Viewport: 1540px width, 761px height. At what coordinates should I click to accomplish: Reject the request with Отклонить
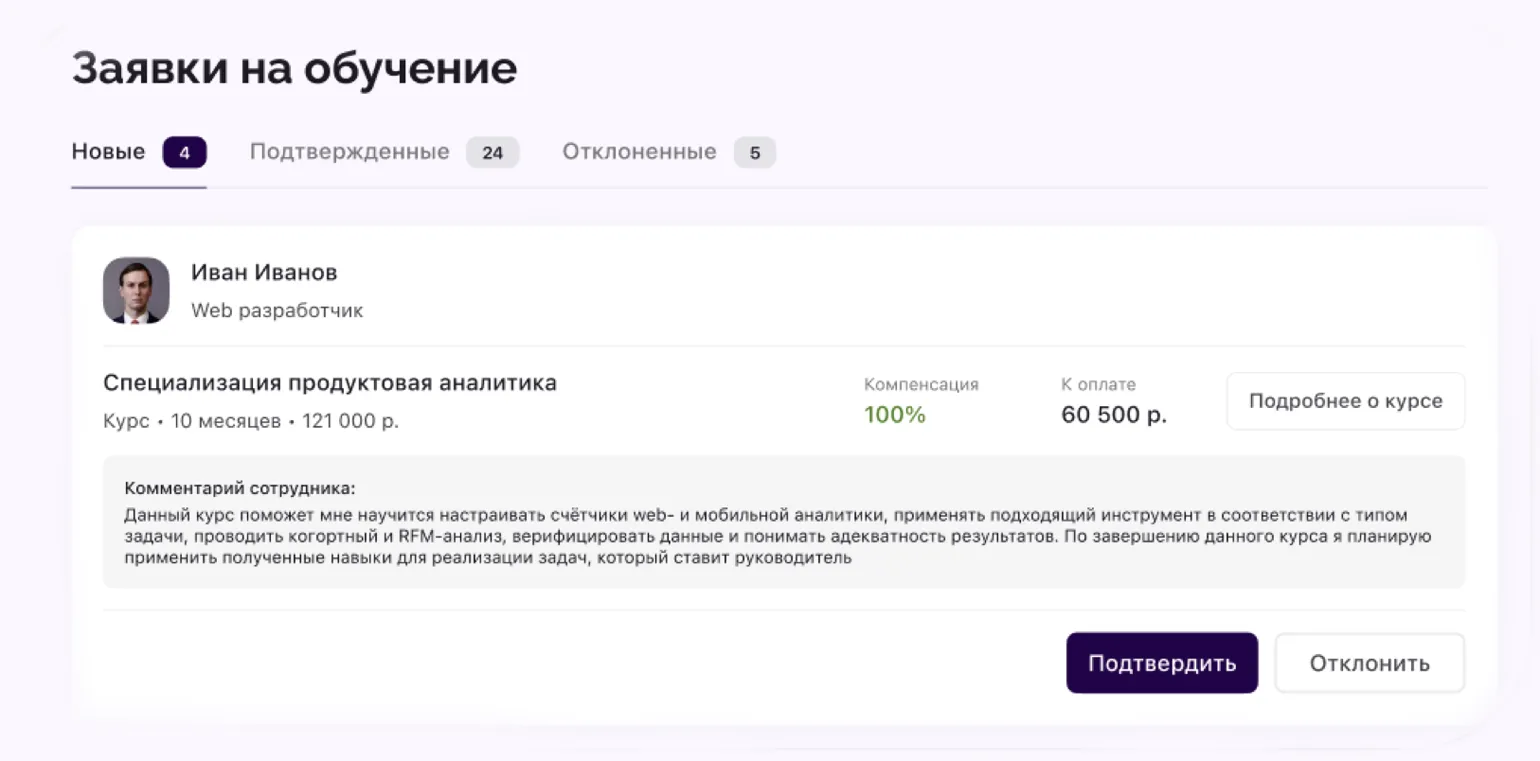(1369, 663)
